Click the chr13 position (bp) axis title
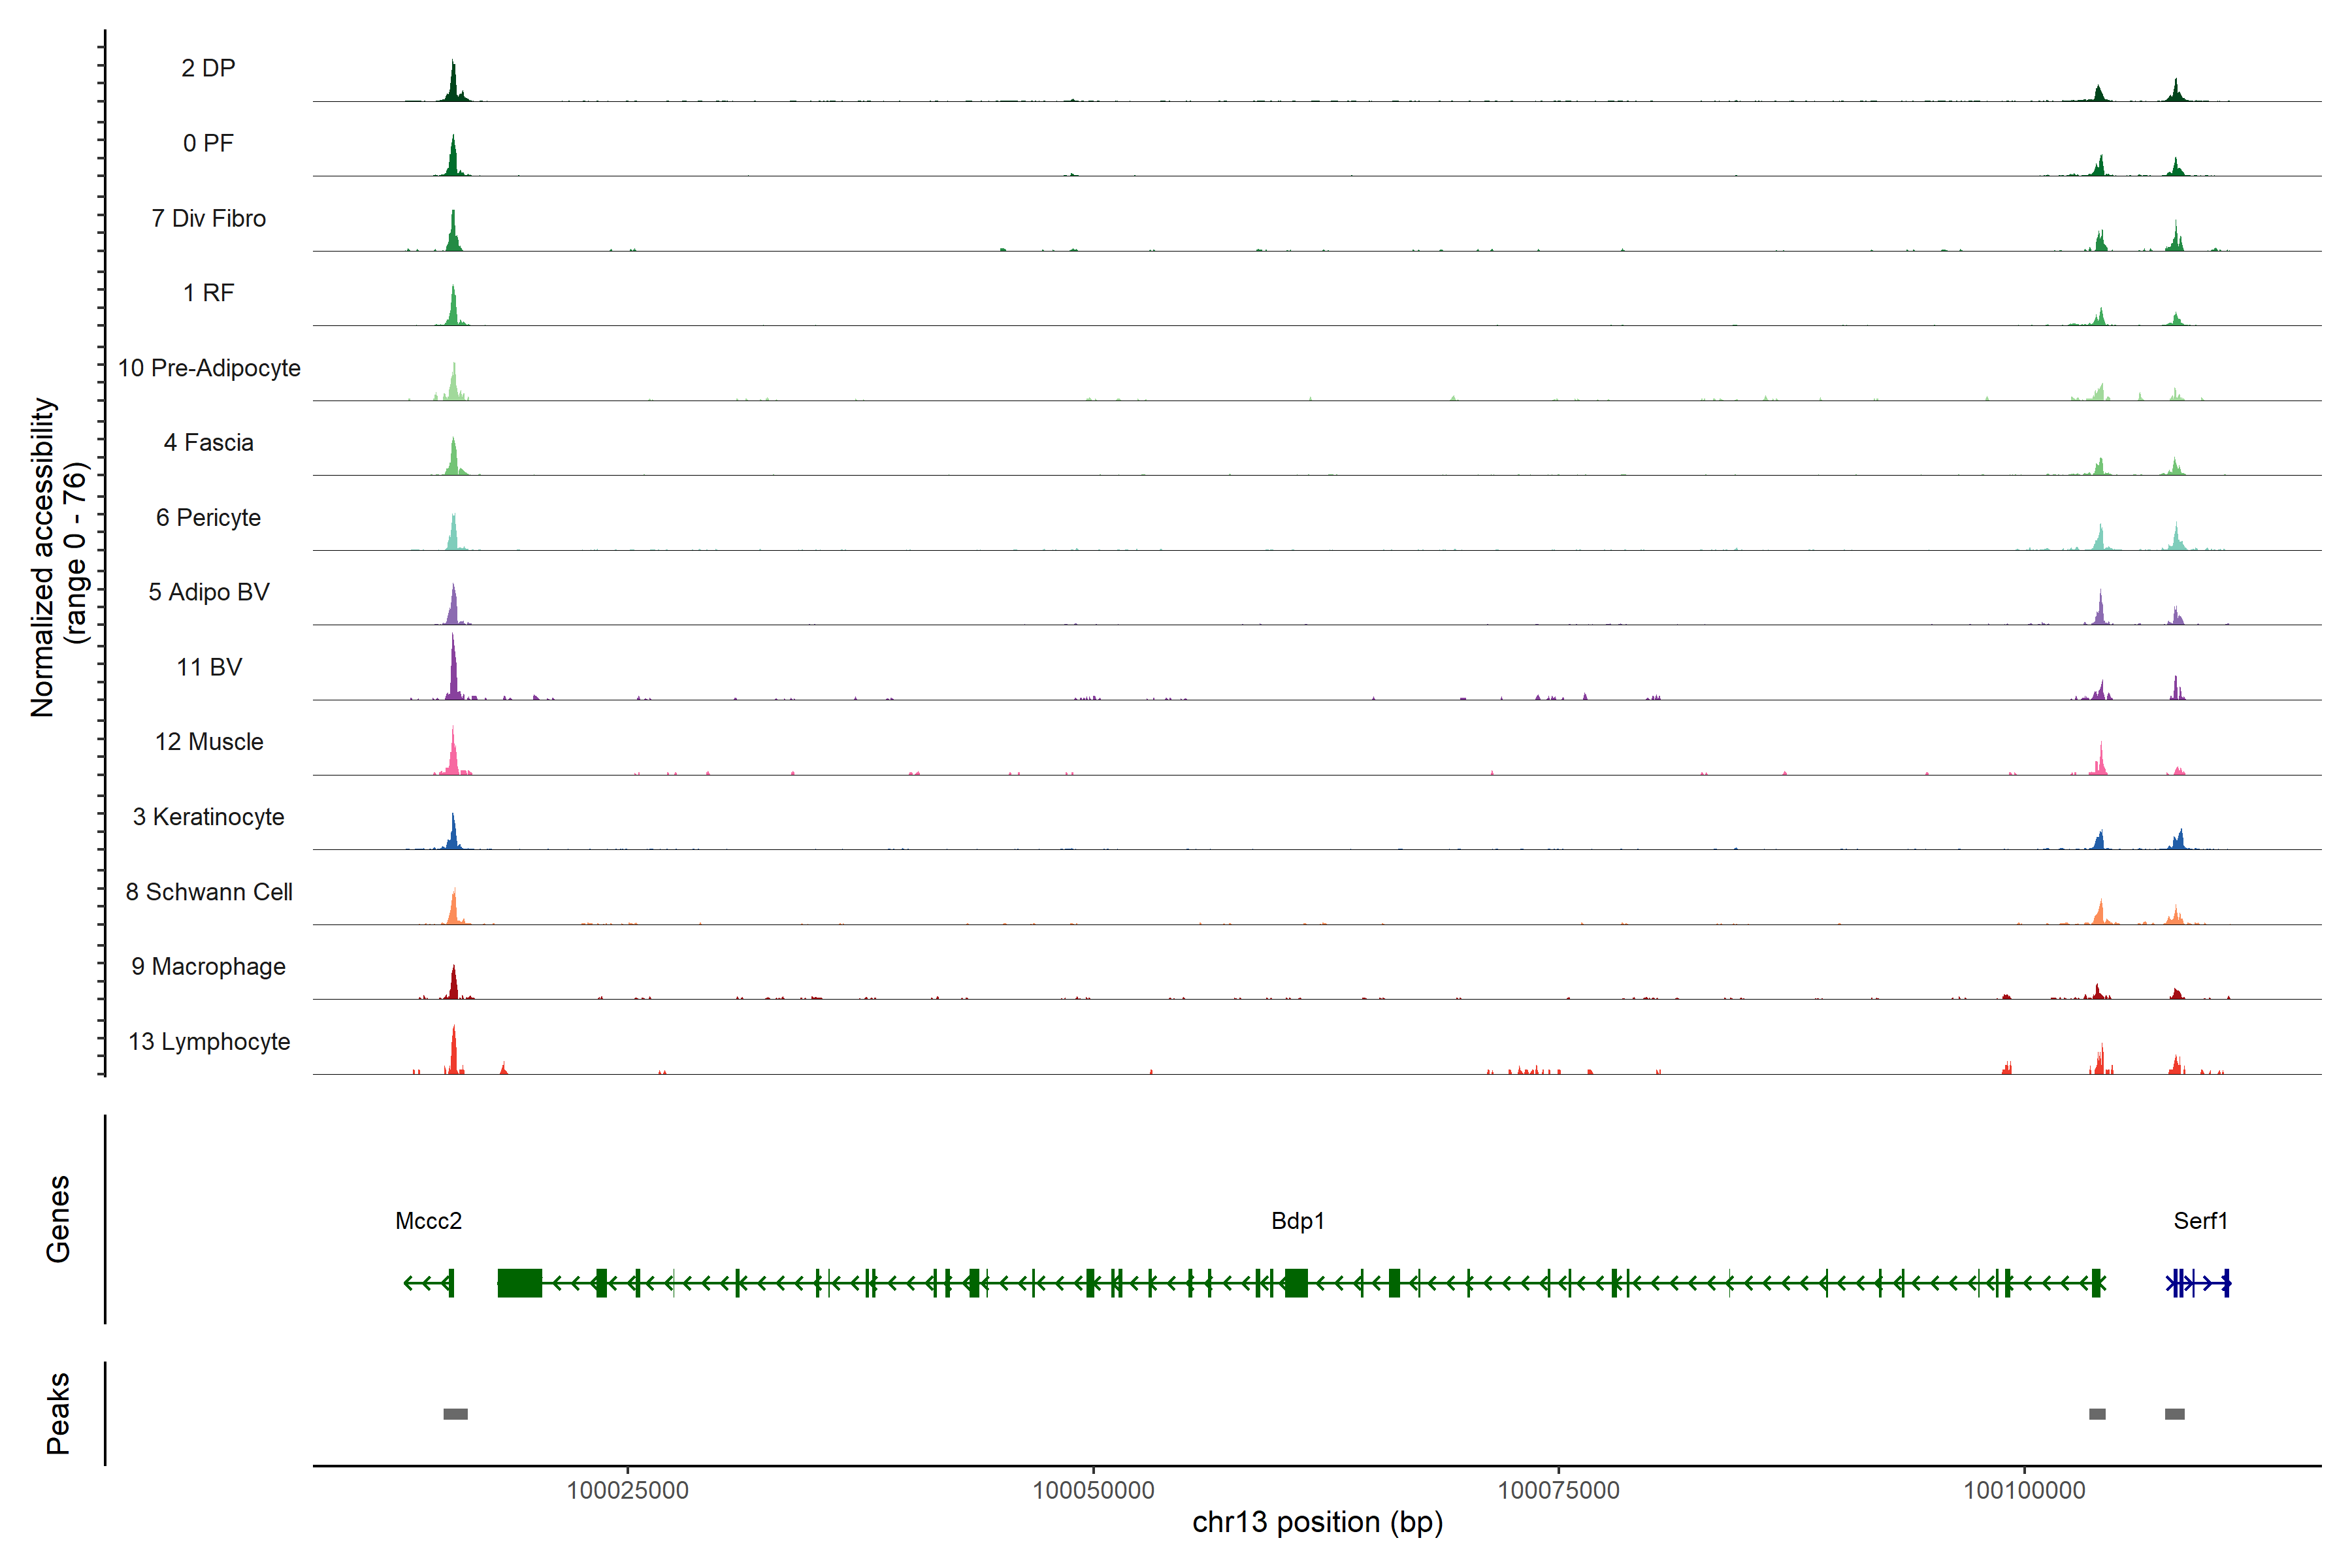Image resolution: width=2352 pixels, height=1568 pixels. pyautogui.click(x=1317, y=1522)
